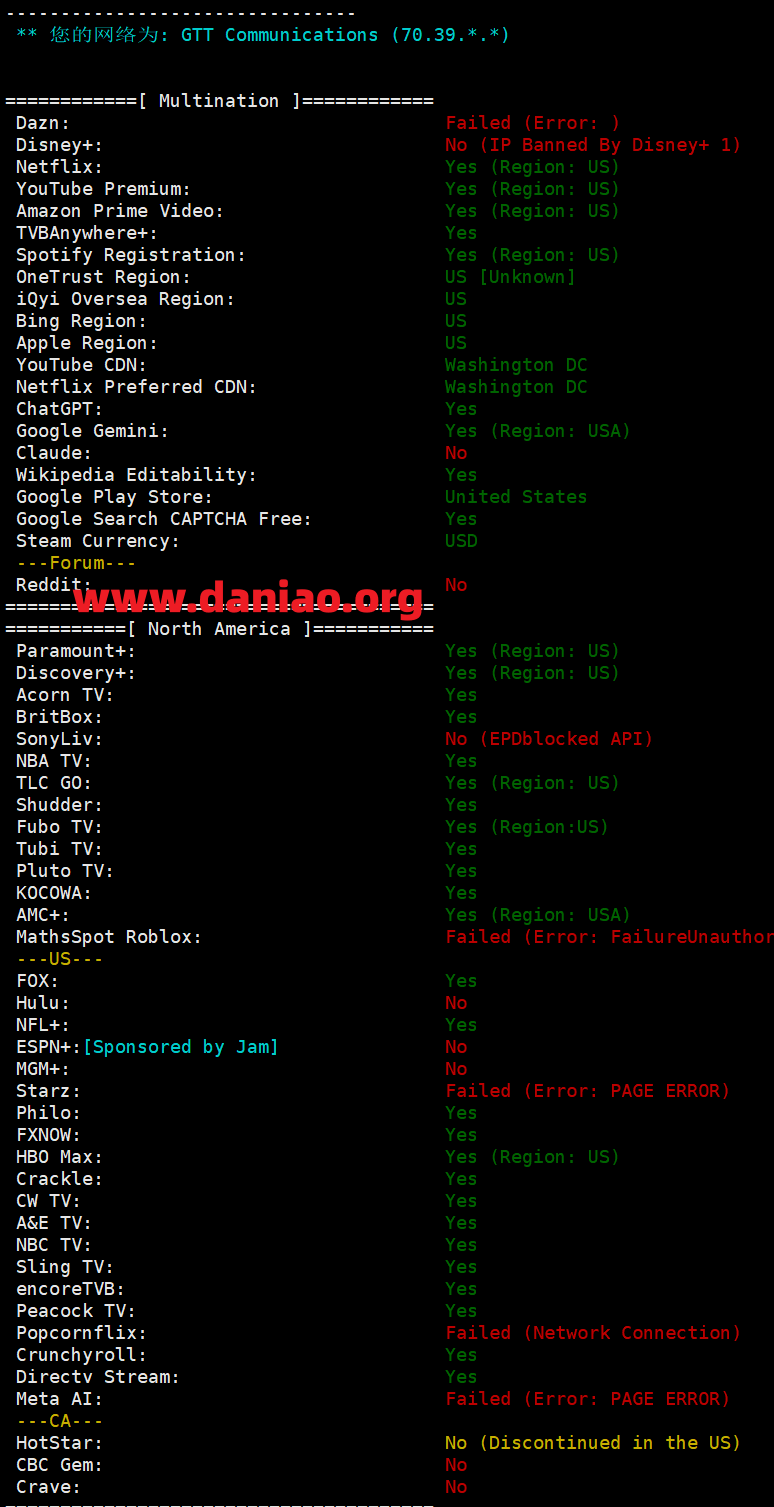Click the KOCOWA label
The height and width of the screenshot is (1507, 774).
point(54,893)
